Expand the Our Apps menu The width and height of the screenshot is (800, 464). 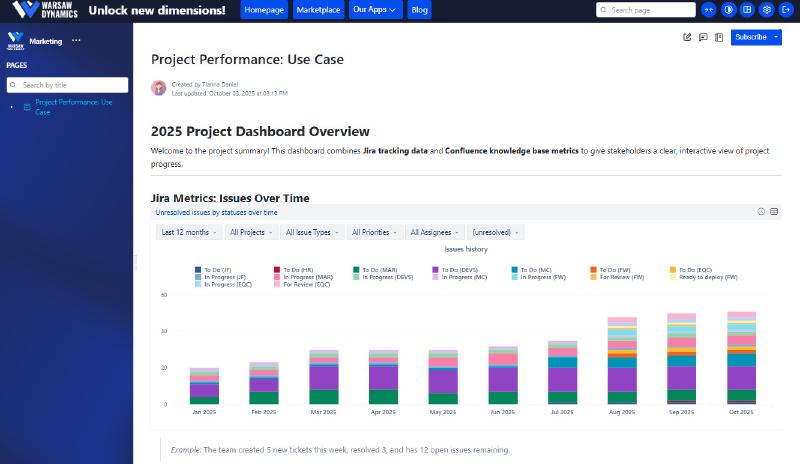coord(376,10)
